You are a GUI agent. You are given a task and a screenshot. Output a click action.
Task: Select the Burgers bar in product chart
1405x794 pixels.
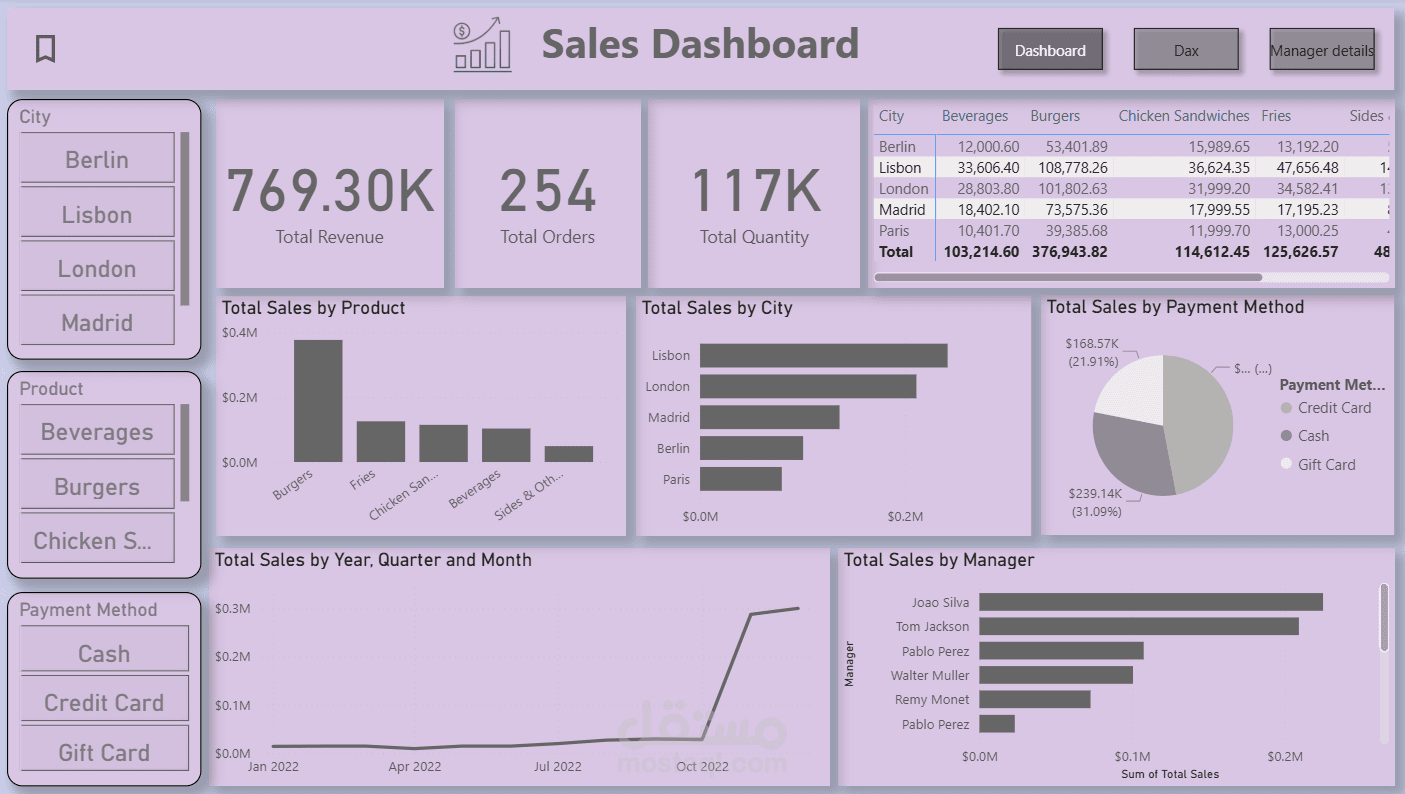pyautogui.click(x=318, y=401)
